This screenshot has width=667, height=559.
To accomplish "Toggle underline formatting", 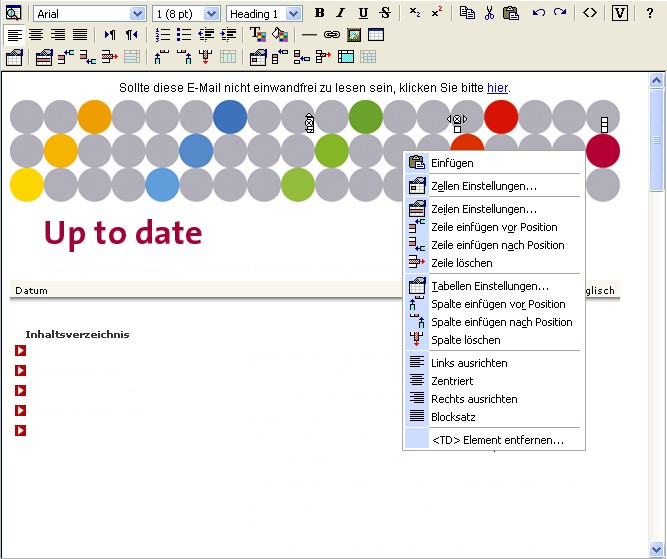I will (x=363, y=13).
